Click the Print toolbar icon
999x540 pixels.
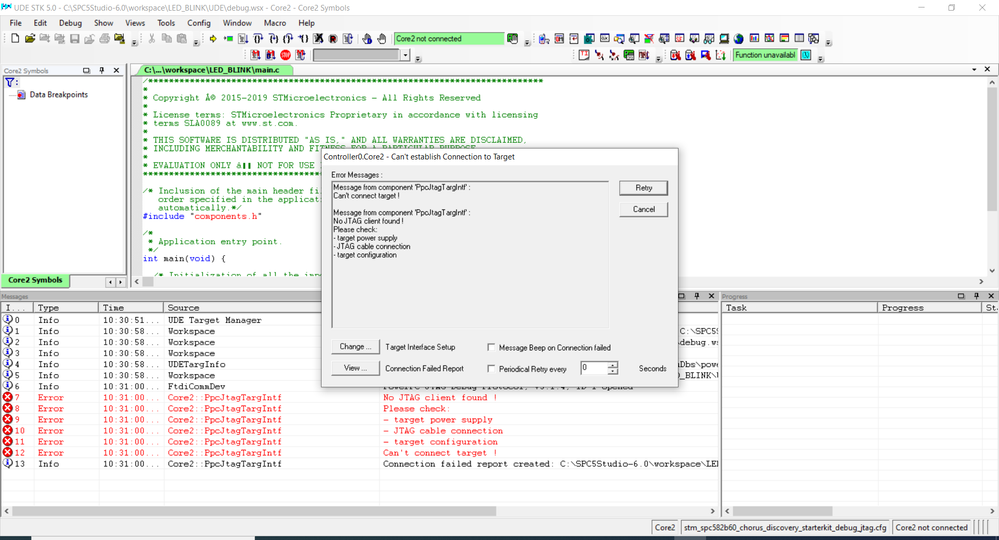[x=104, y=39]
